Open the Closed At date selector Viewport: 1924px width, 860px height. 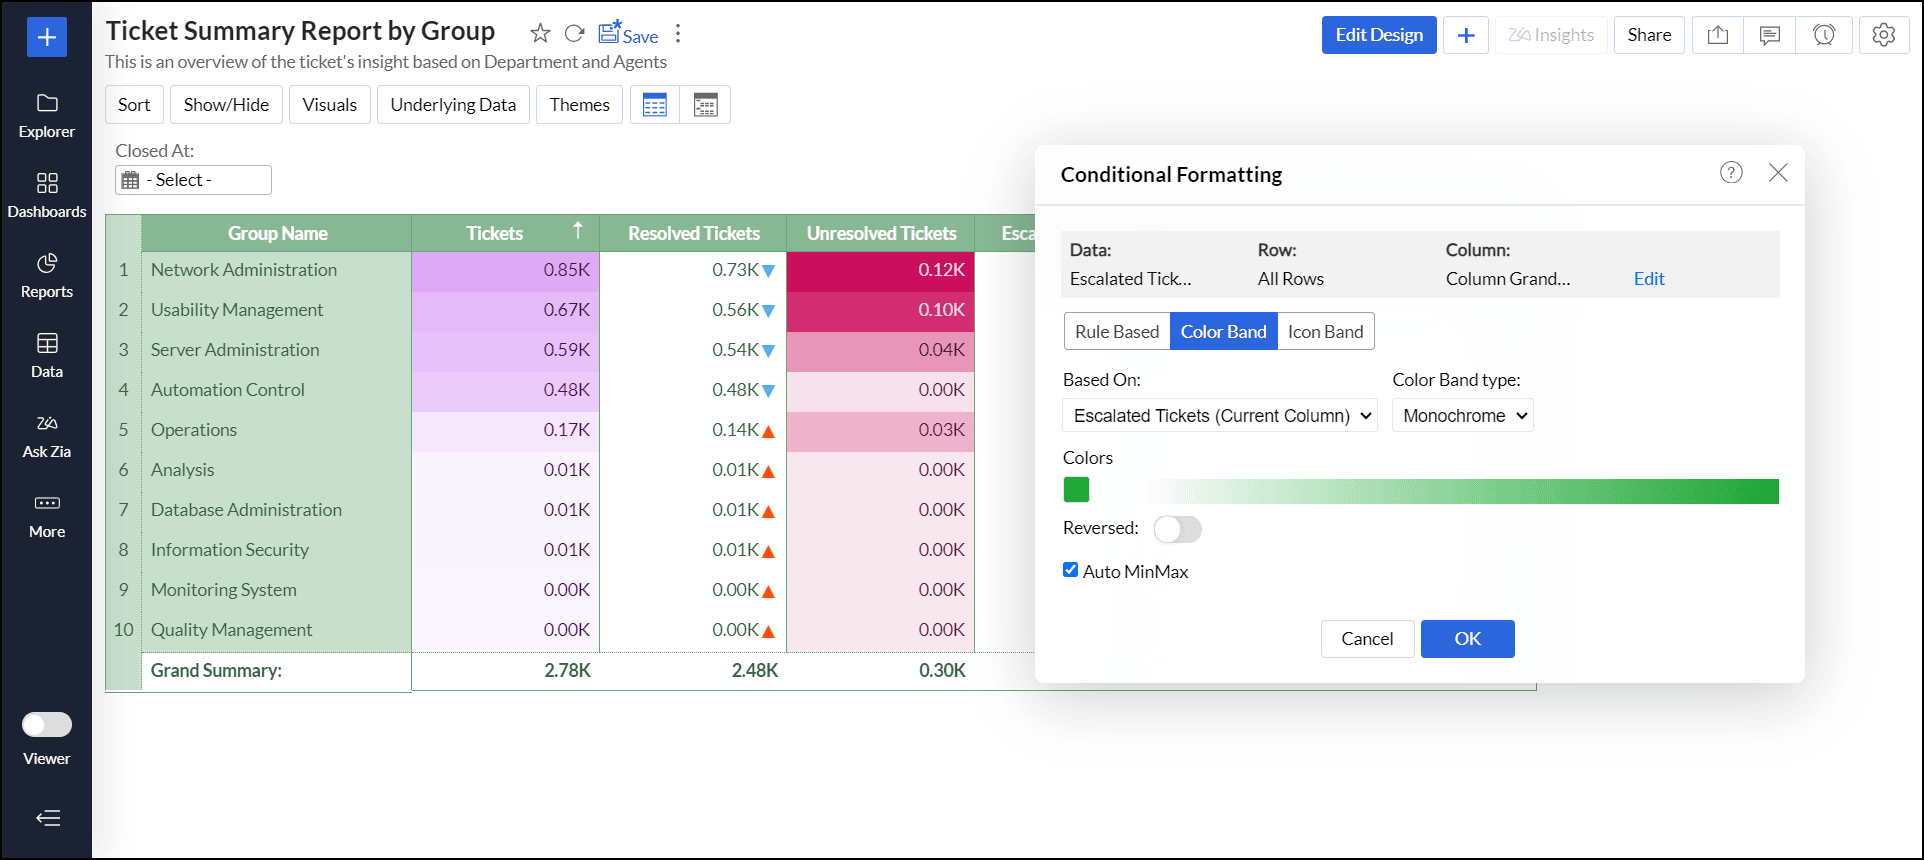tap(193, 180)
